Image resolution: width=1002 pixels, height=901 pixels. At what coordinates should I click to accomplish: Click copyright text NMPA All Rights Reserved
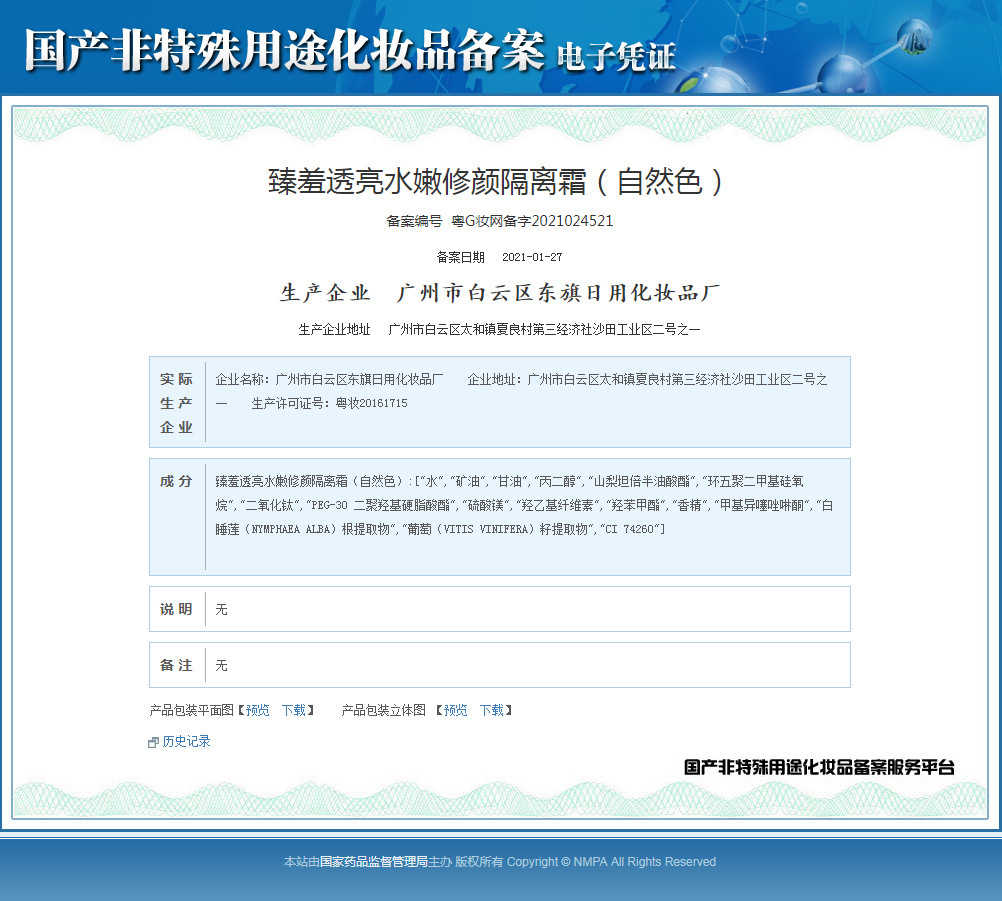pyautogui.click(x=644, y=861)
